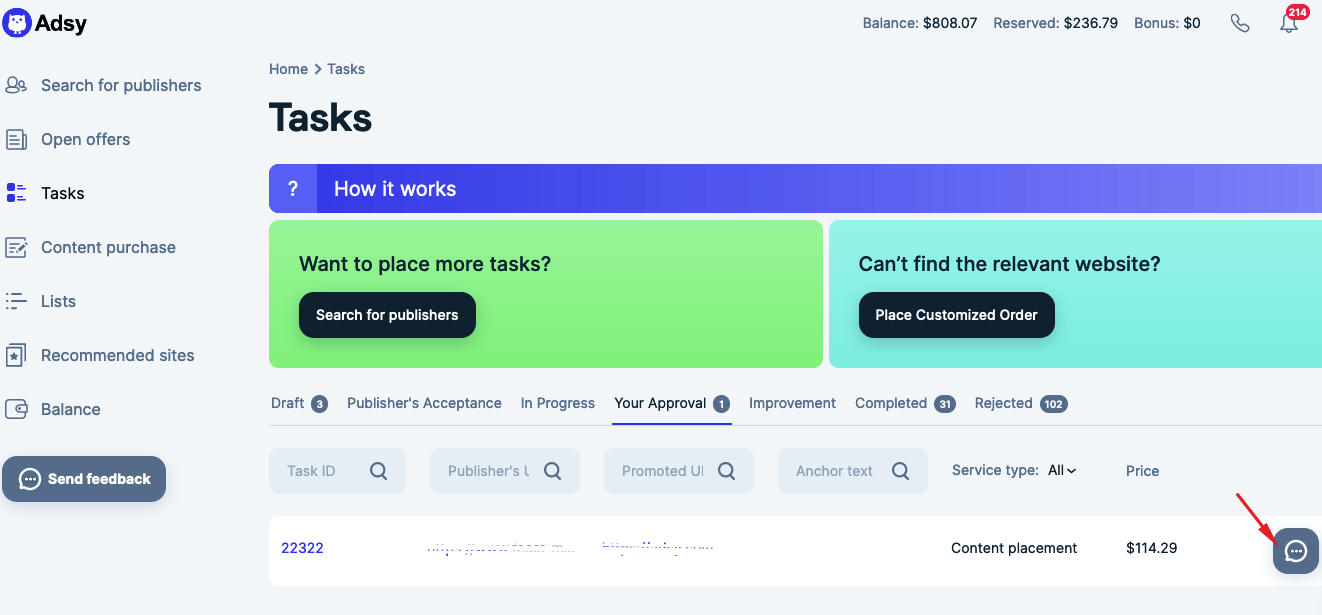Image resolution: width=1322 pixels, height=615 pixels.
Task: Click the Content placement cell
Action: 1014,548
